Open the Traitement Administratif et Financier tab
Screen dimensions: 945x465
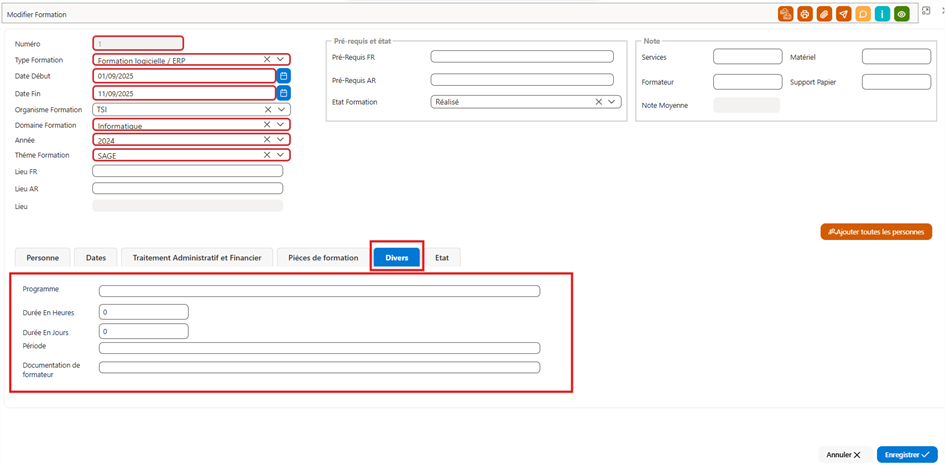coord(197,257)
